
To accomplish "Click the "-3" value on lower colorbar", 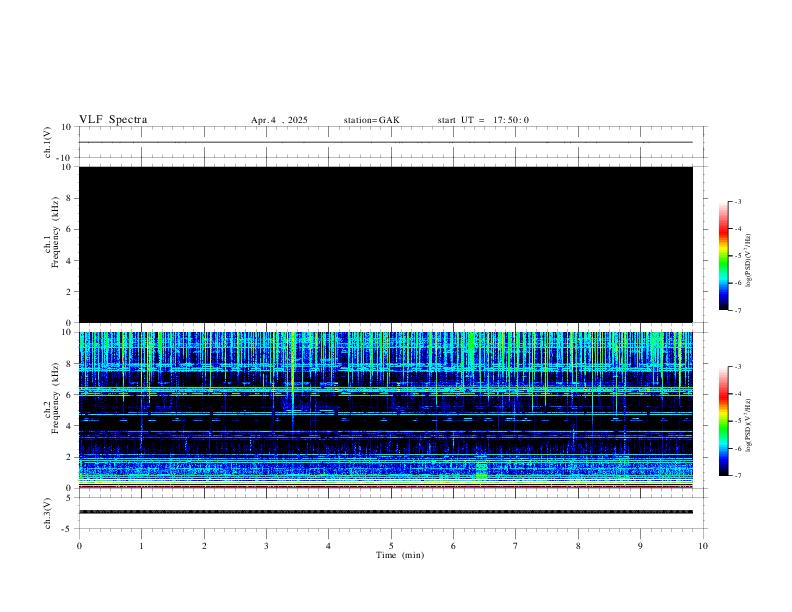I will tap(737, 367).
